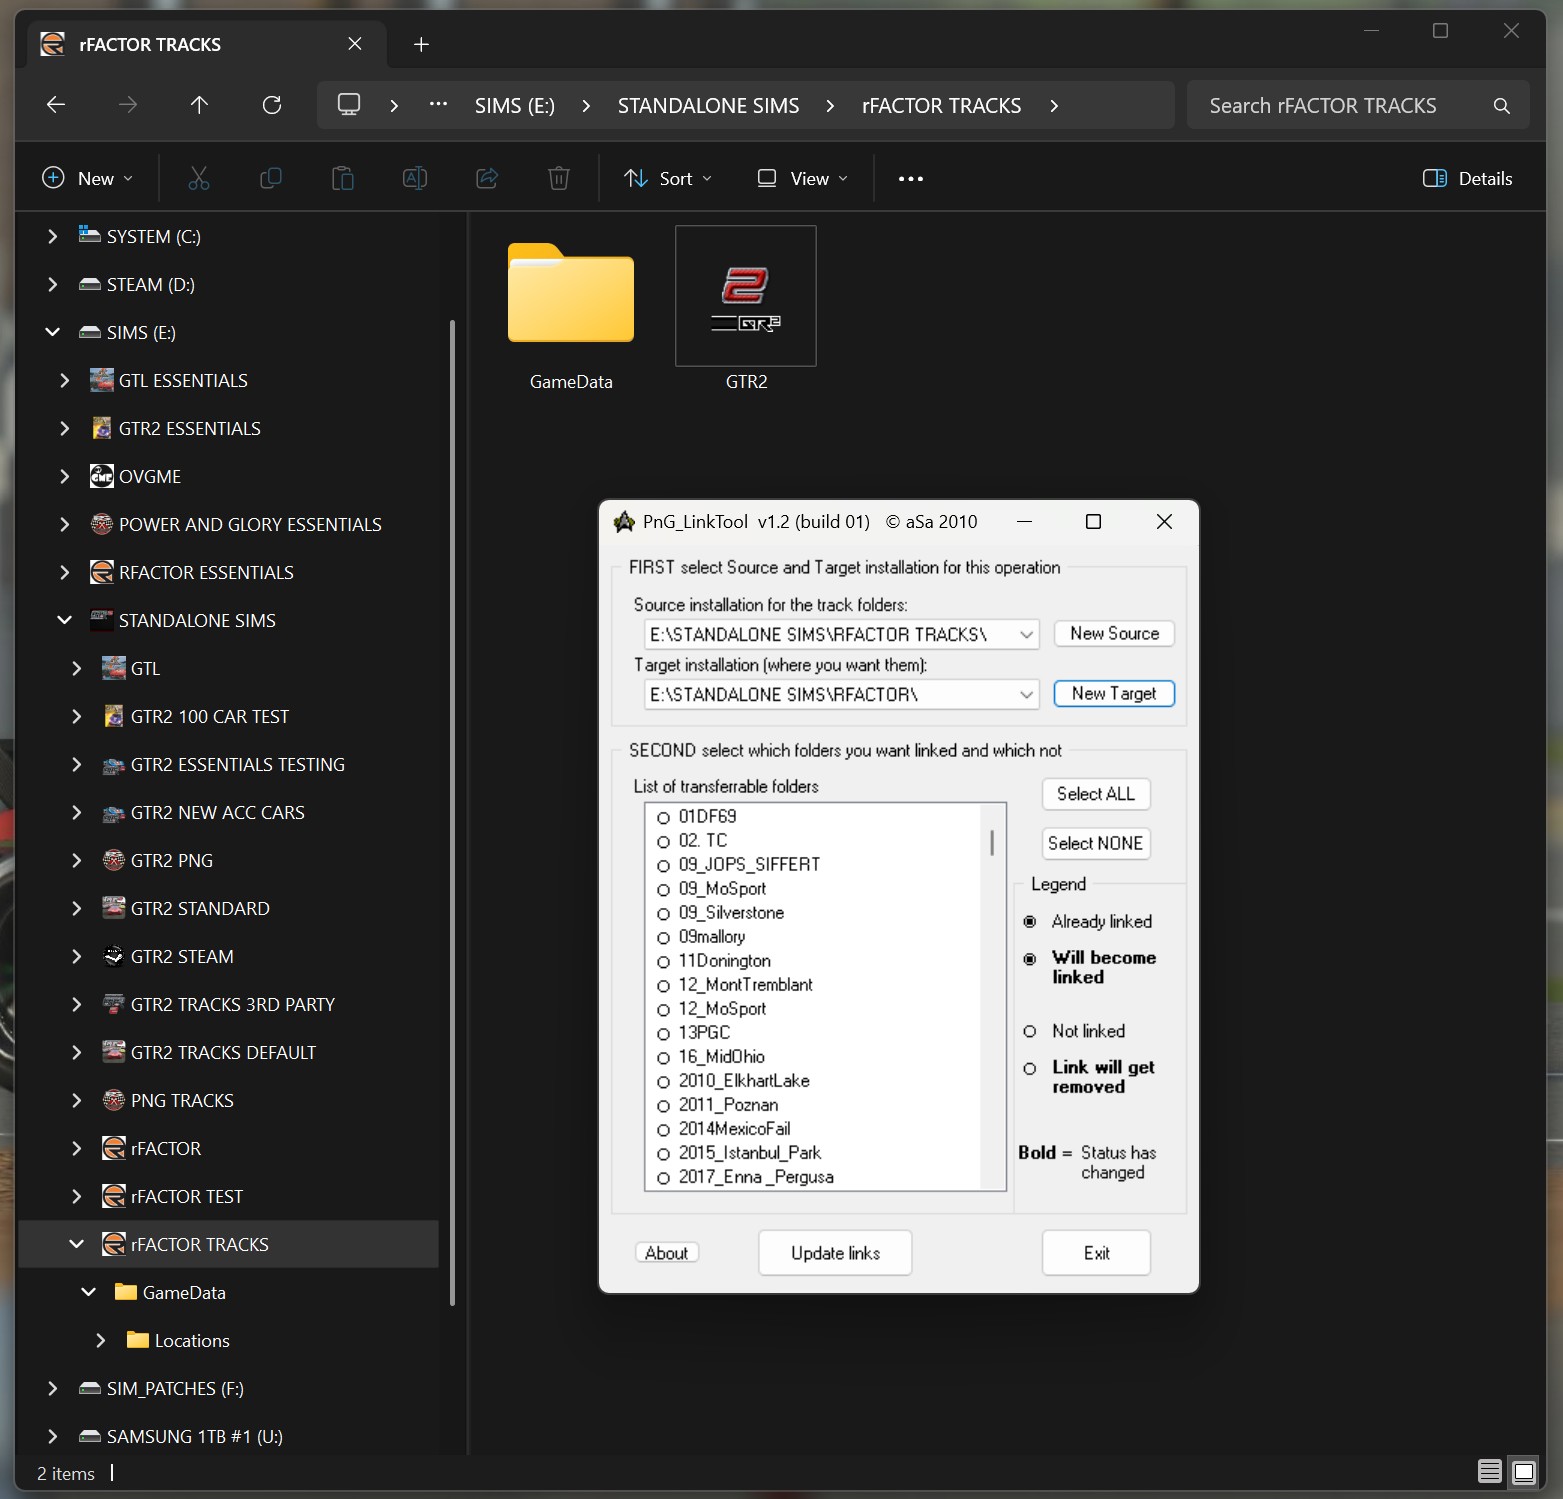
Task: Click the This PC monitor icon in address bar
Action: [349, 105]
